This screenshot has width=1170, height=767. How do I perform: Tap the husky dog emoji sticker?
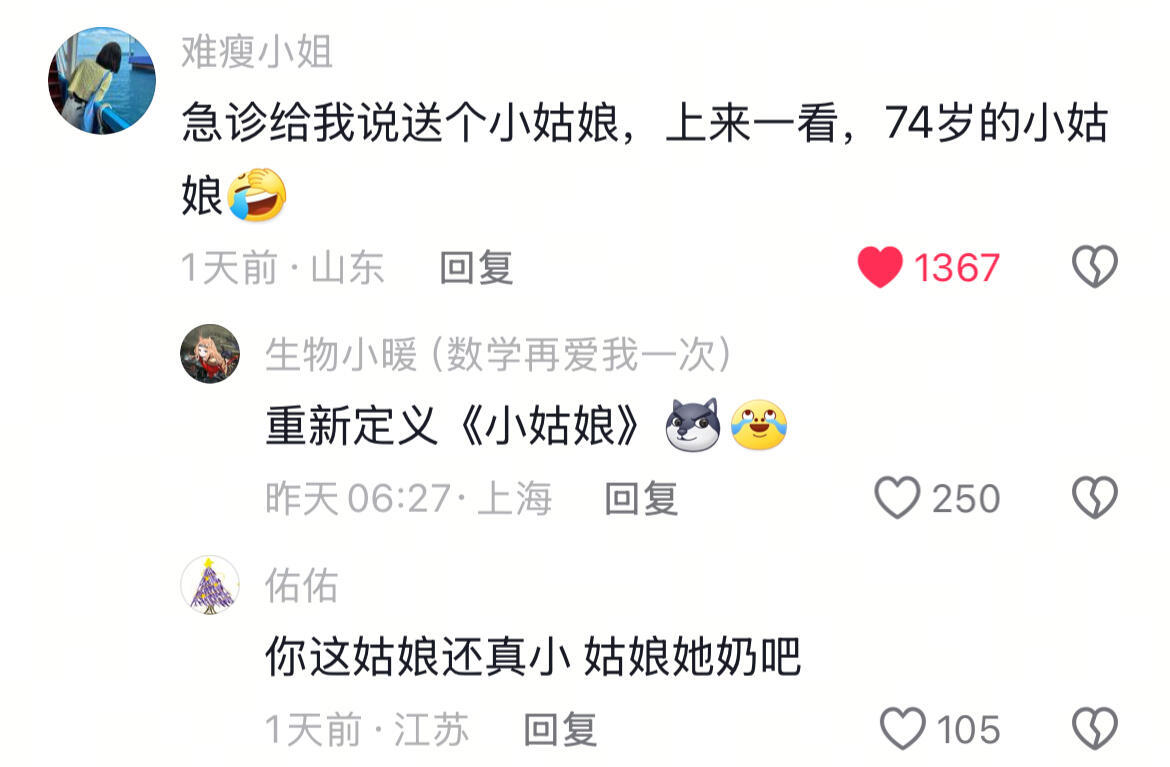click(x=693, y=425)
